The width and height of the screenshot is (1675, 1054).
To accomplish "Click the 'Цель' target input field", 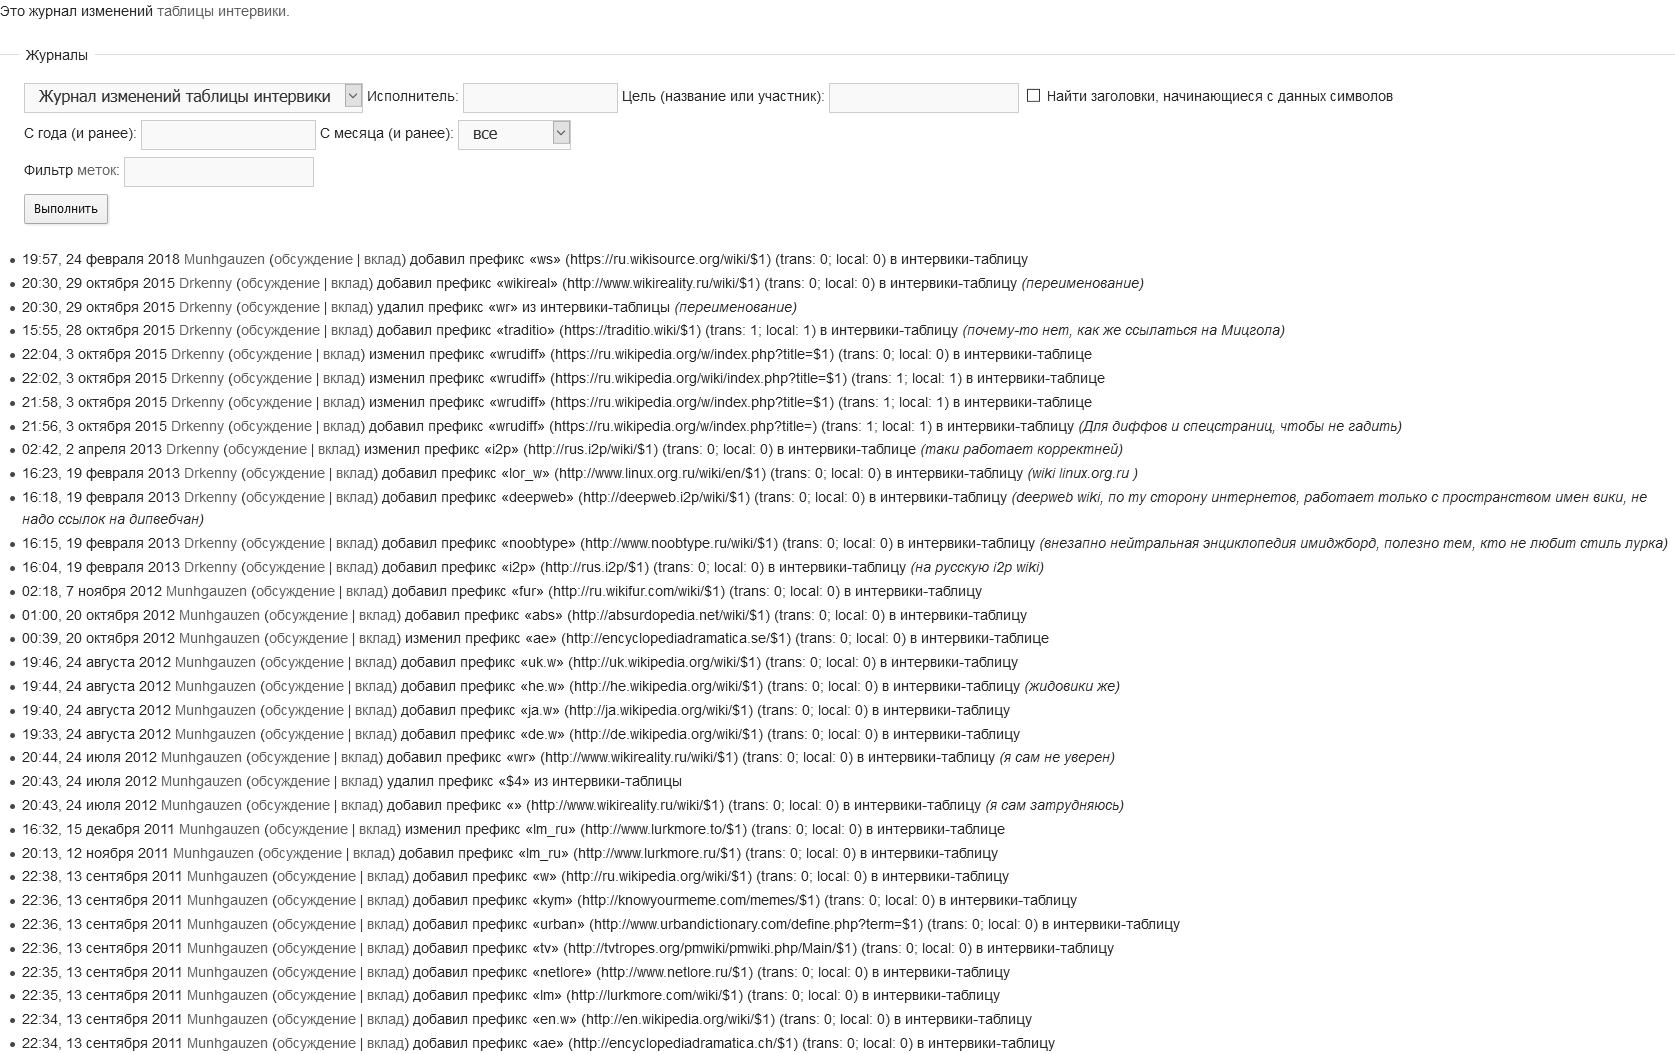I will (x=923, y=97).
